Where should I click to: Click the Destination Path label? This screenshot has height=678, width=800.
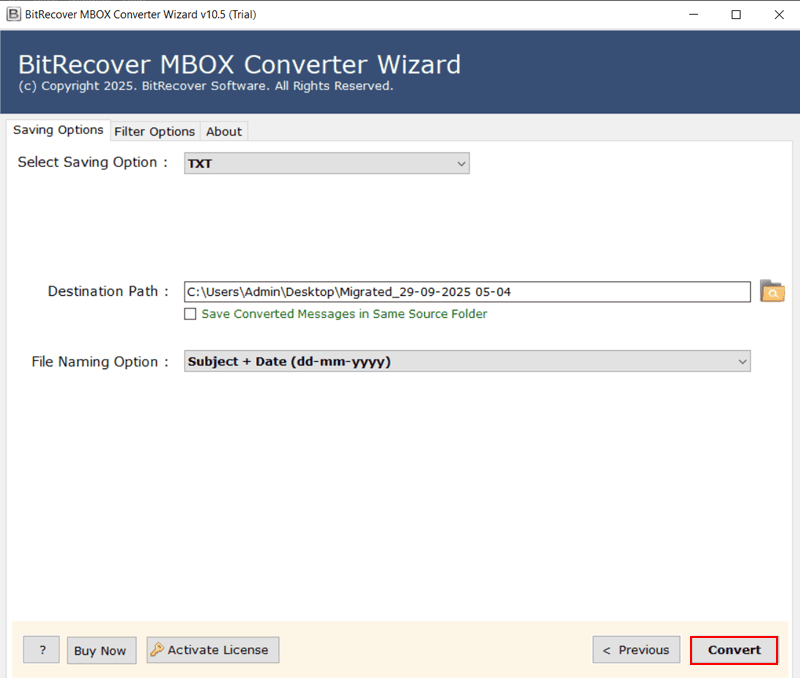pos(108,291)
